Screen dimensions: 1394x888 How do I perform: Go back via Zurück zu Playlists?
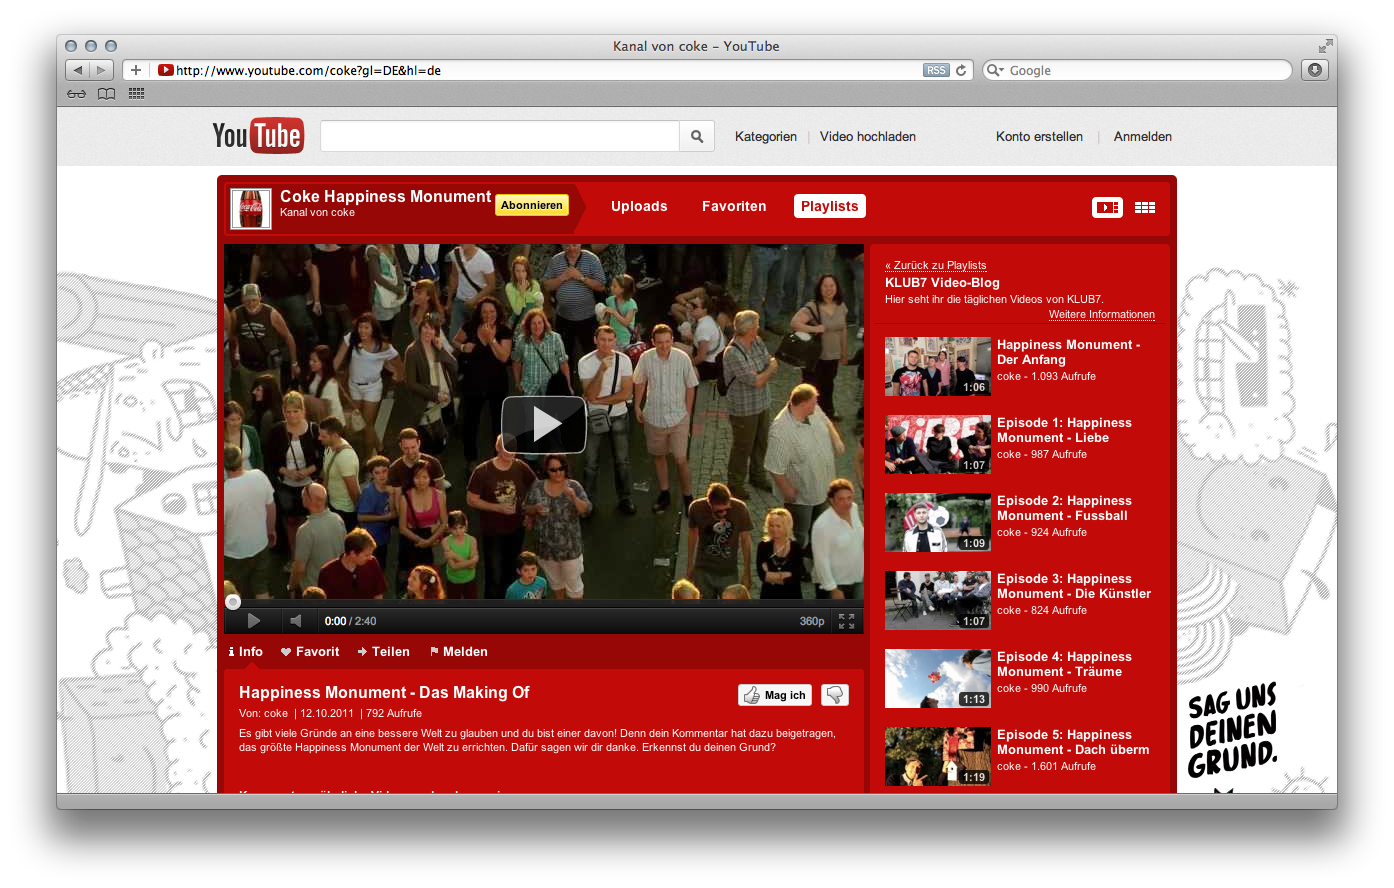[936, 265]
